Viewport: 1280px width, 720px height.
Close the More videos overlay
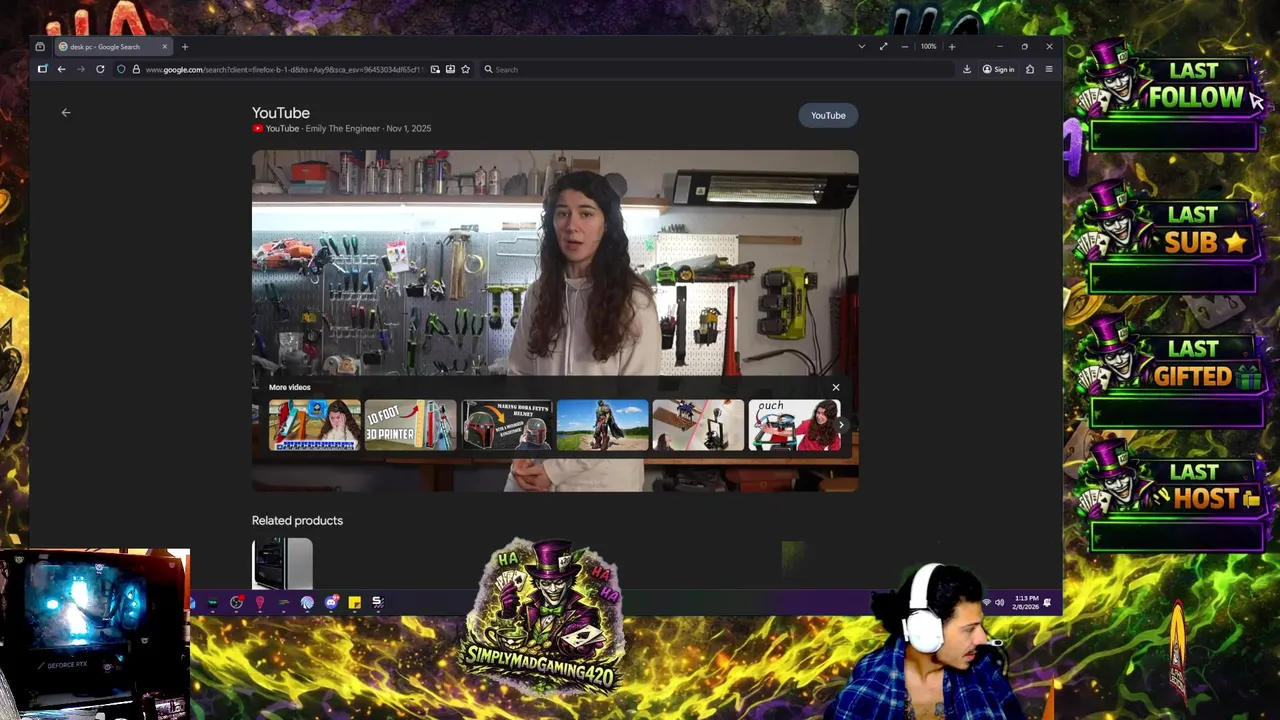(836, 388)
